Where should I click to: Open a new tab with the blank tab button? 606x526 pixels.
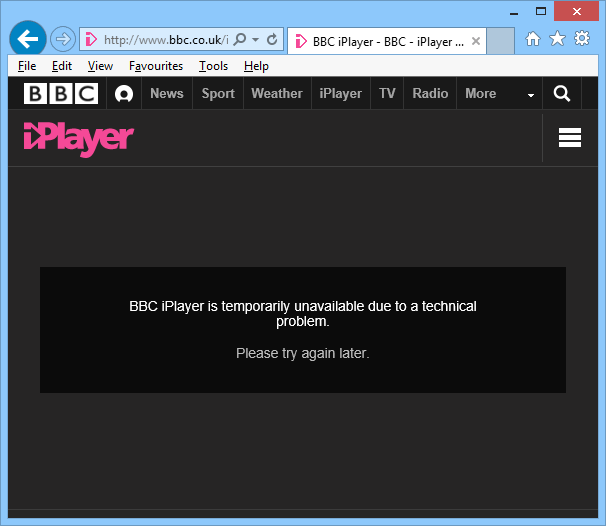[x=500, y=41]
